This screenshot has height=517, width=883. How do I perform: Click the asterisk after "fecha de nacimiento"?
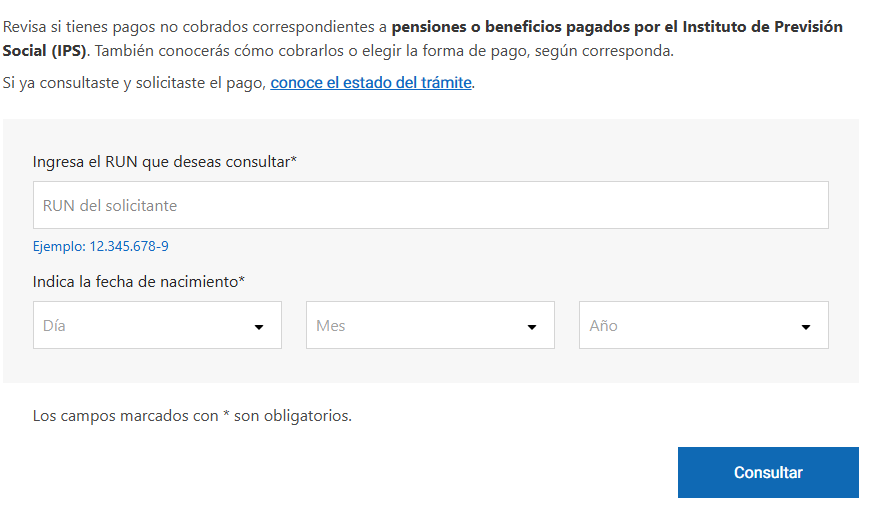coord(242,281)
